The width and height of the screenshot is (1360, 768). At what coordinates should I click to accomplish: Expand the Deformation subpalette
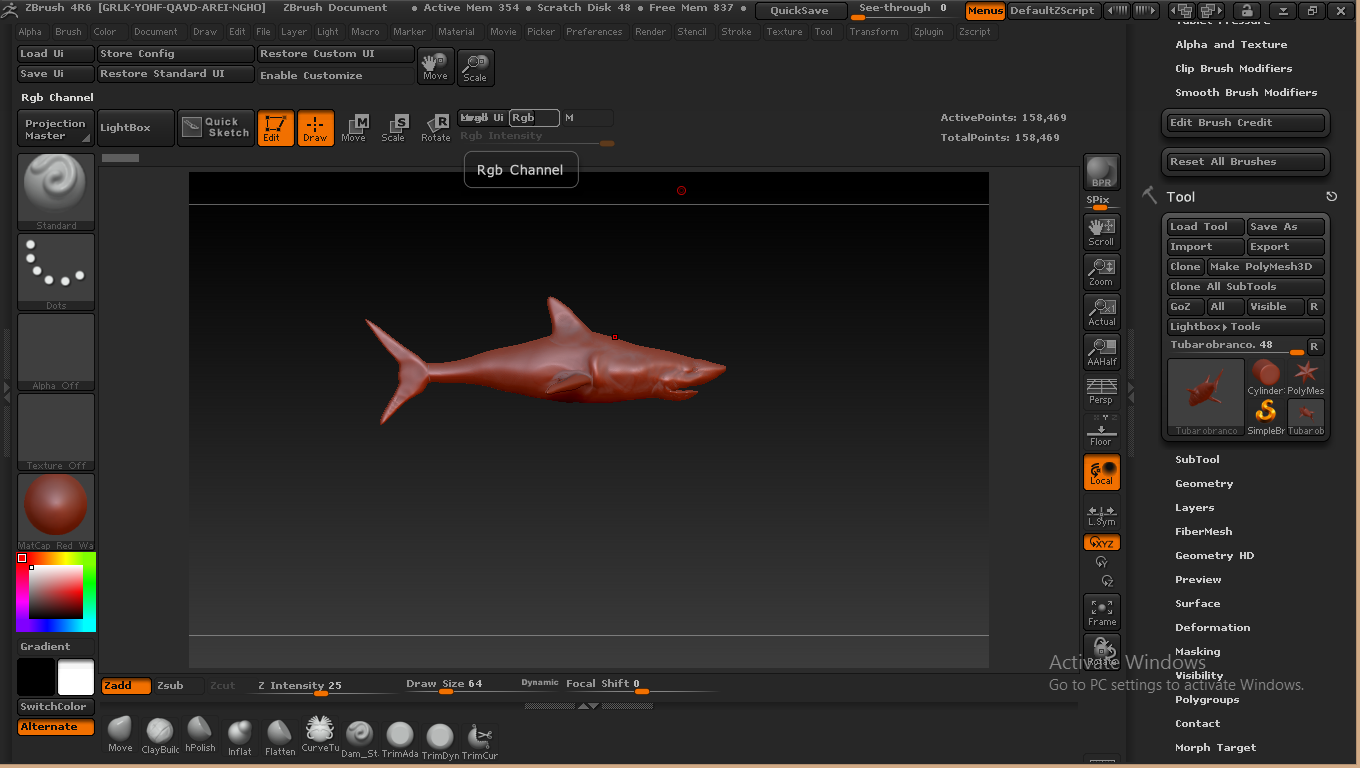click(1212, 628)
